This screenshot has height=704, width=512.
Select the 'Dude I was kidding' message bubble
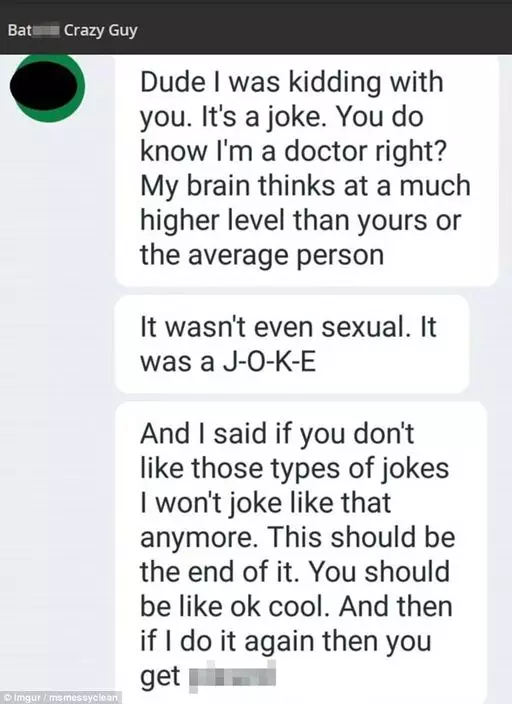tap(307, 169)
